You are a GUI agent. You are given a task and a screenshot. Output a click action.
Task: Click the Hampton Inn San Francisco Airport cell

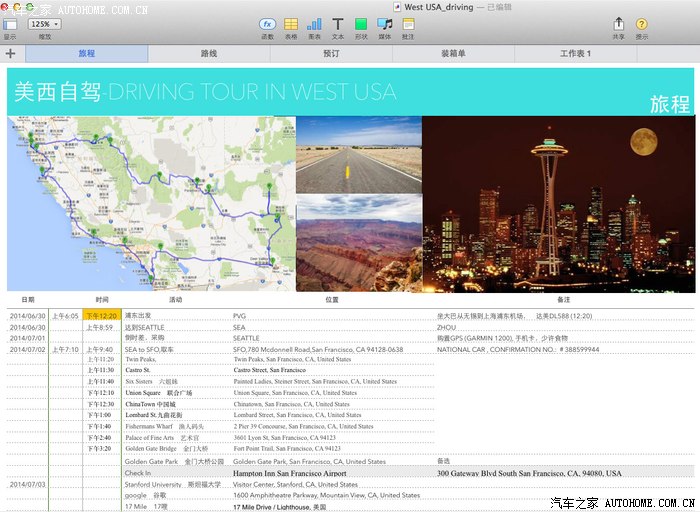click(290, 473)
